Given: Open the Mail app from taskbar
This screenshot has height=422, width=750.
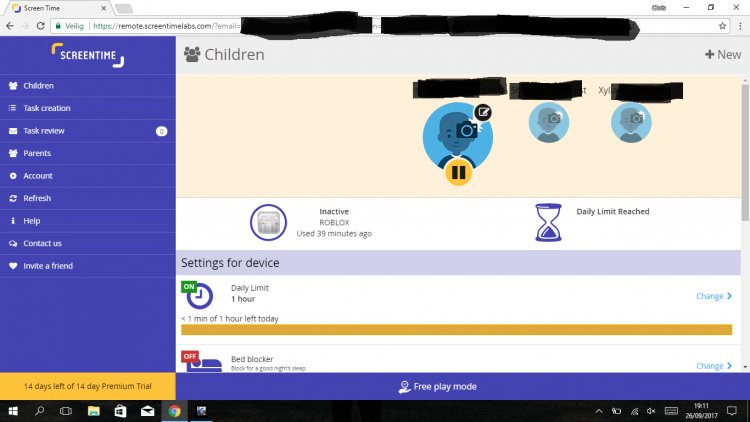Looking at the screenshot, I should [147, 411].
